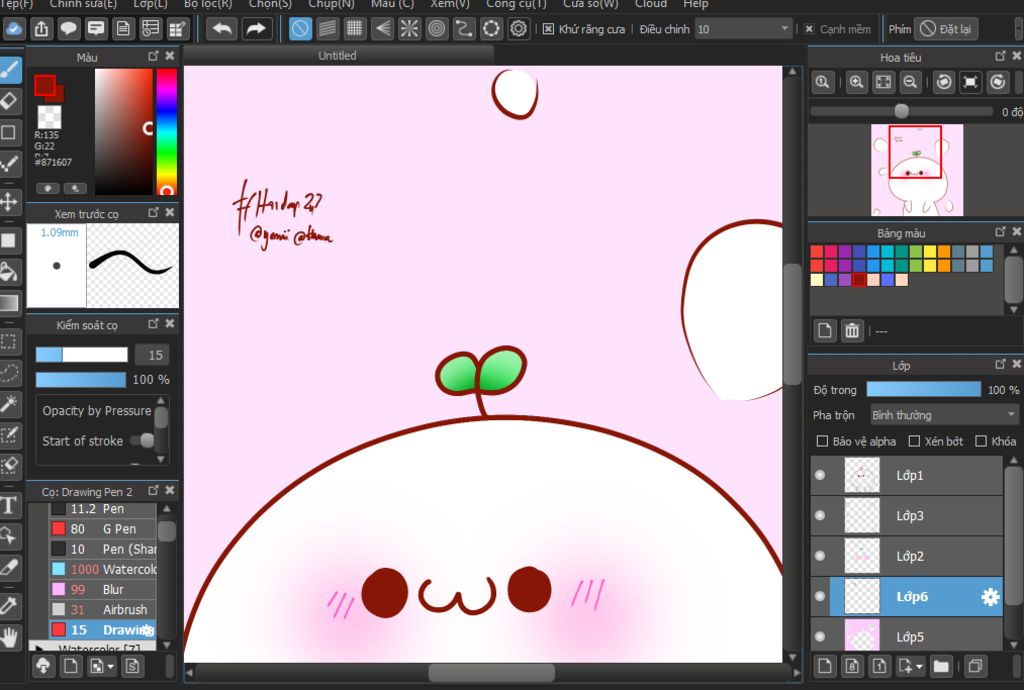Select the Airbrush brush in list
Viewport: 1024px width, 690px height.
[x=124, y=609]
